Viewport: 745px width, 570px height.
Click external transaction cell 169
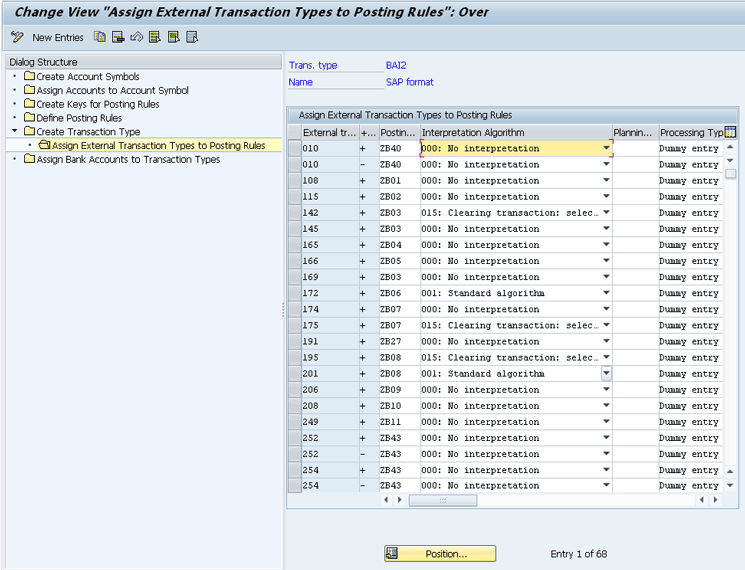(x=330, y=277)
